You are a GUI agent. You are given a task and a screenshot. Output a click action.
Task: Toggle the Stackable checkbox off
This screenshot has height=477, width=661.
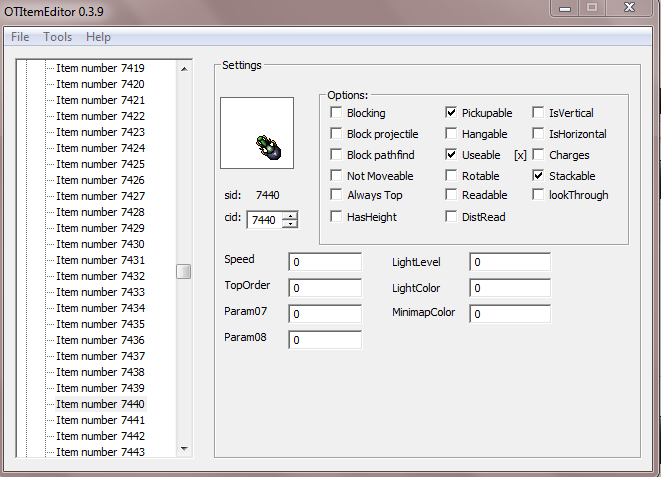[539, 175]
